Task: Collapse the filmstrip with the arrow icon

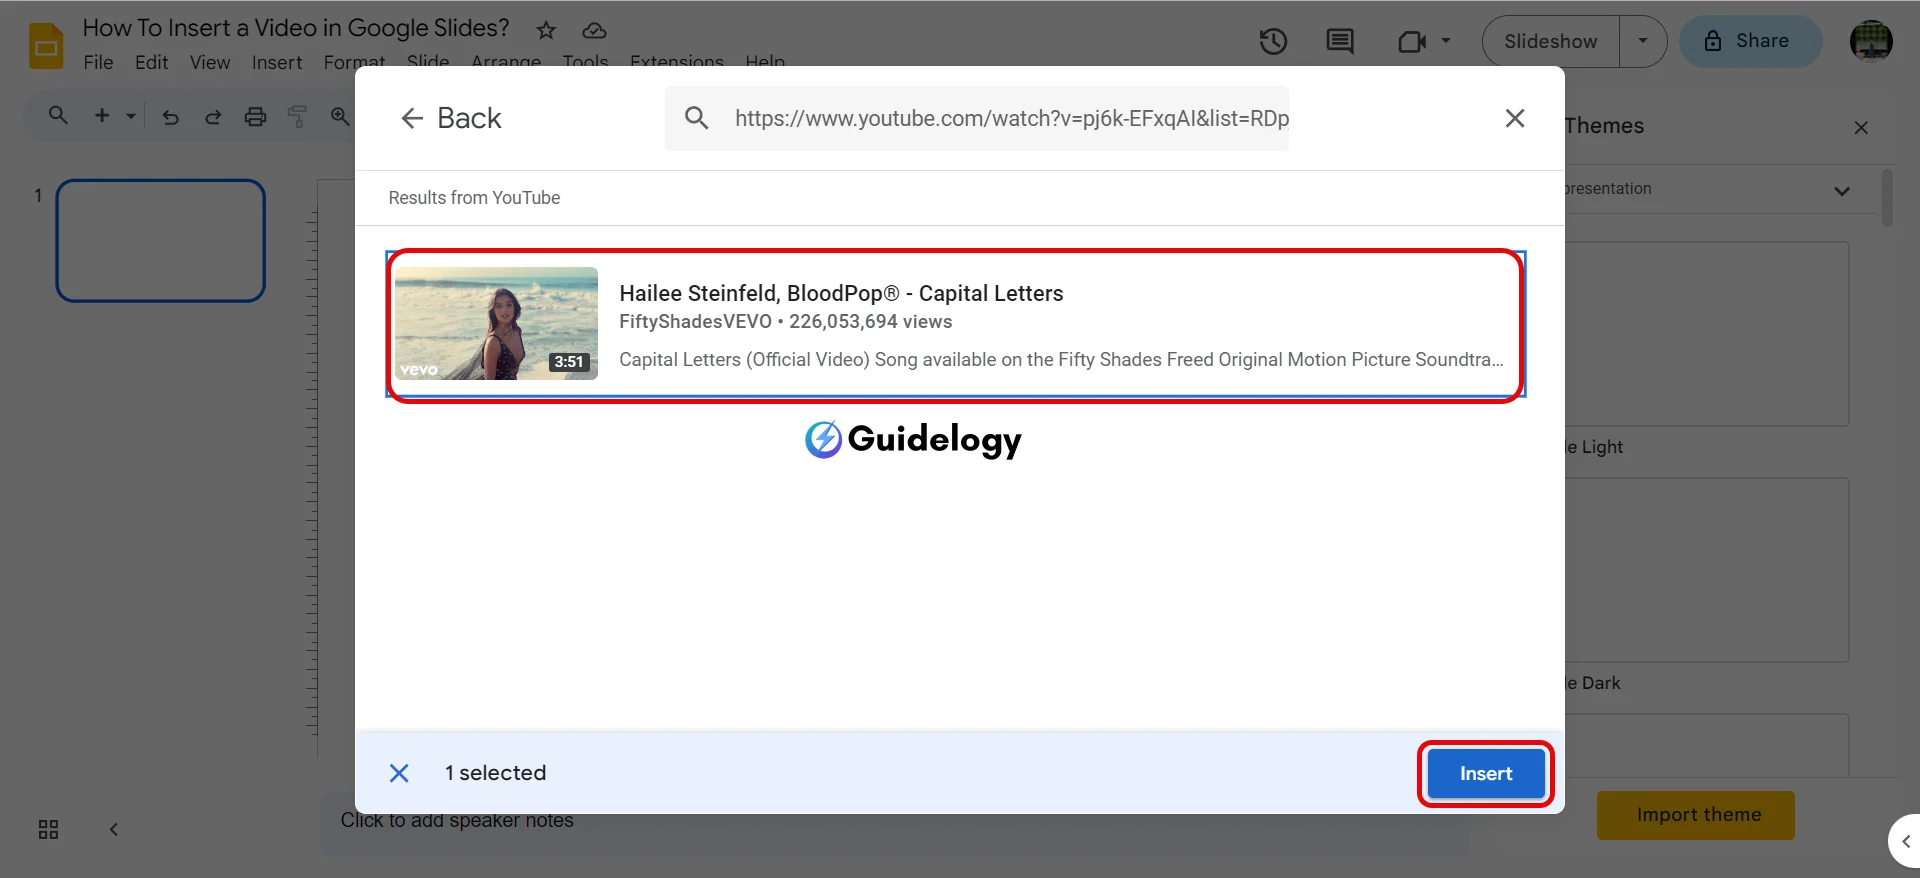Action: point(114,829)
